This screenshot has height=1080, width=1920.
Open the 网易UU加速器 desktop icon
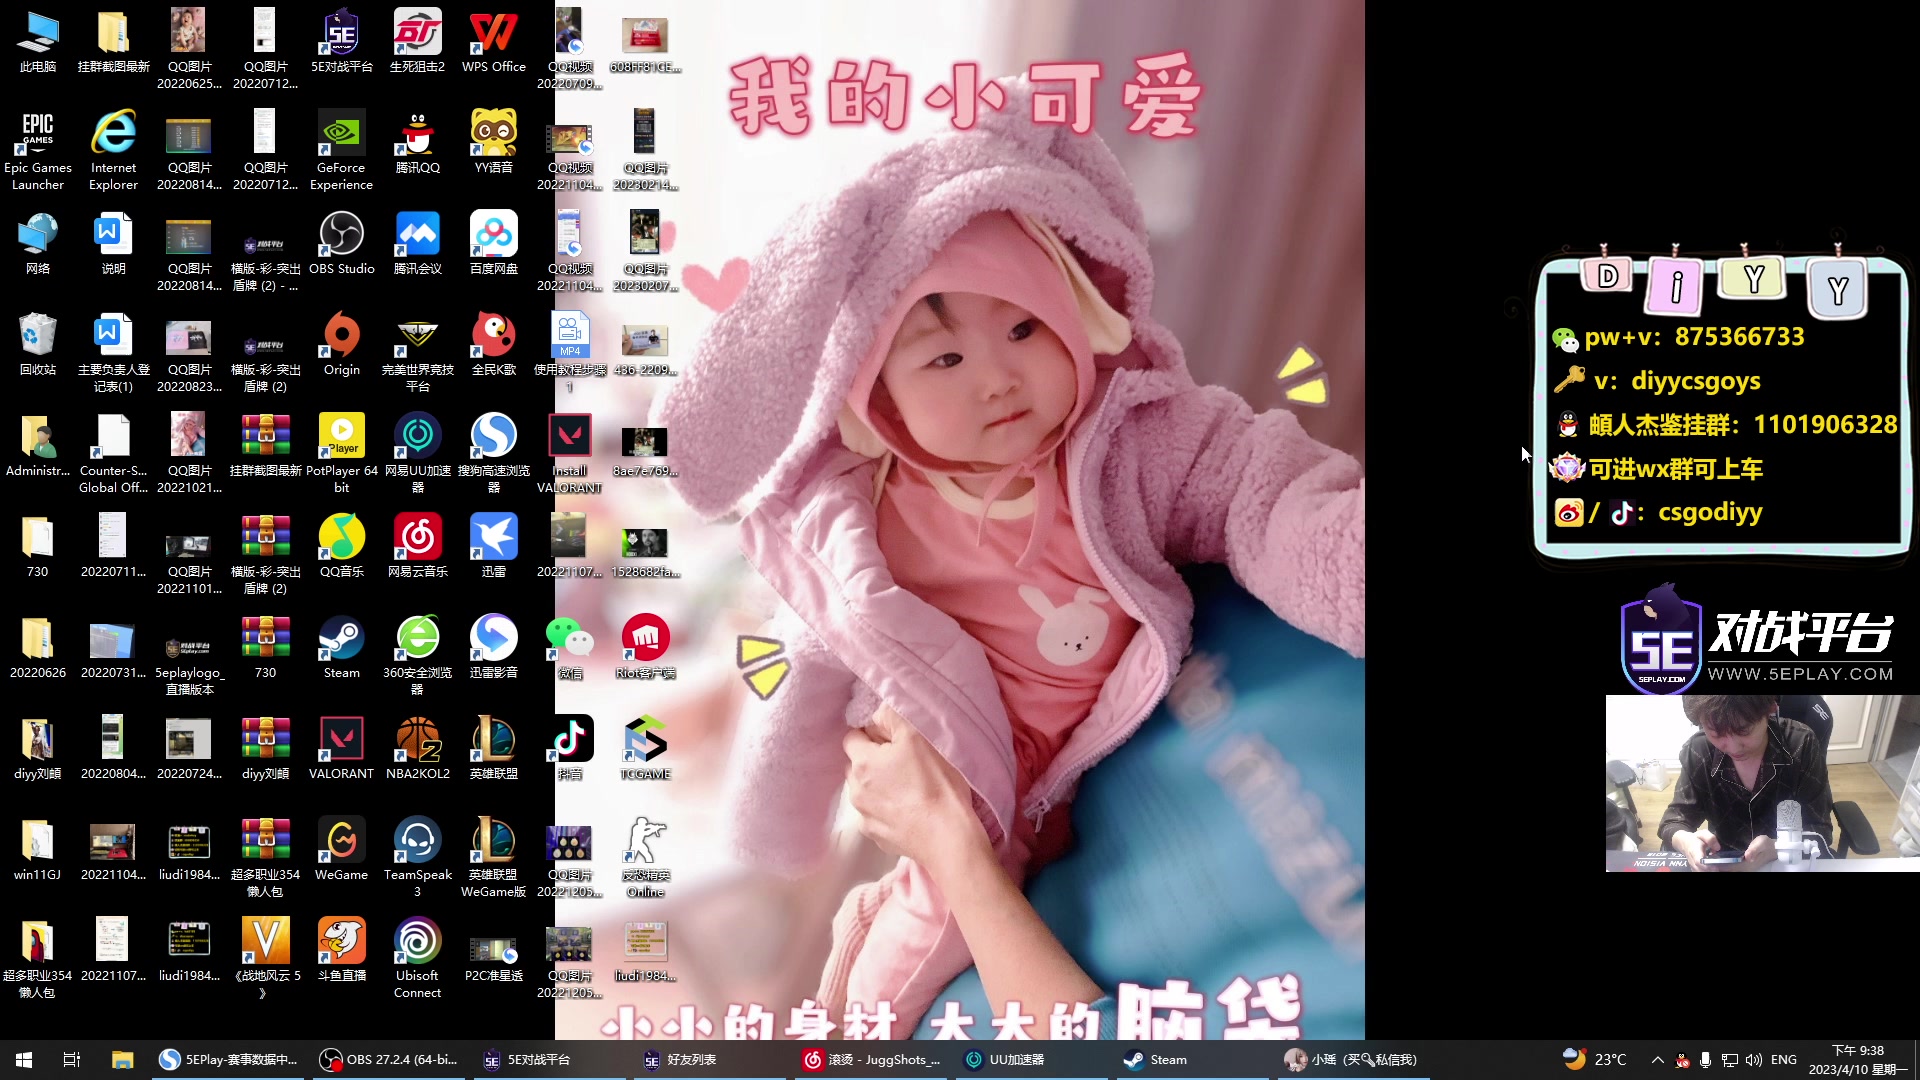point(417,453)
